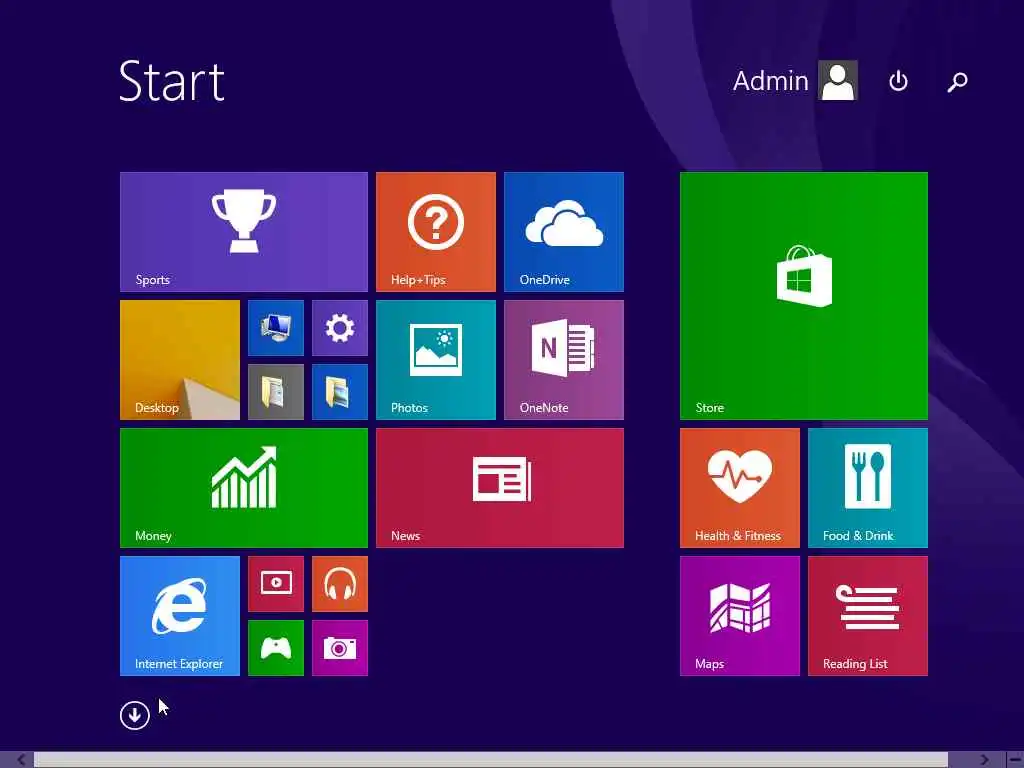Image resolution: width=1024 pixels, height=768 pixels.
Task: Open the Maps tile
Action: (739, 616)
